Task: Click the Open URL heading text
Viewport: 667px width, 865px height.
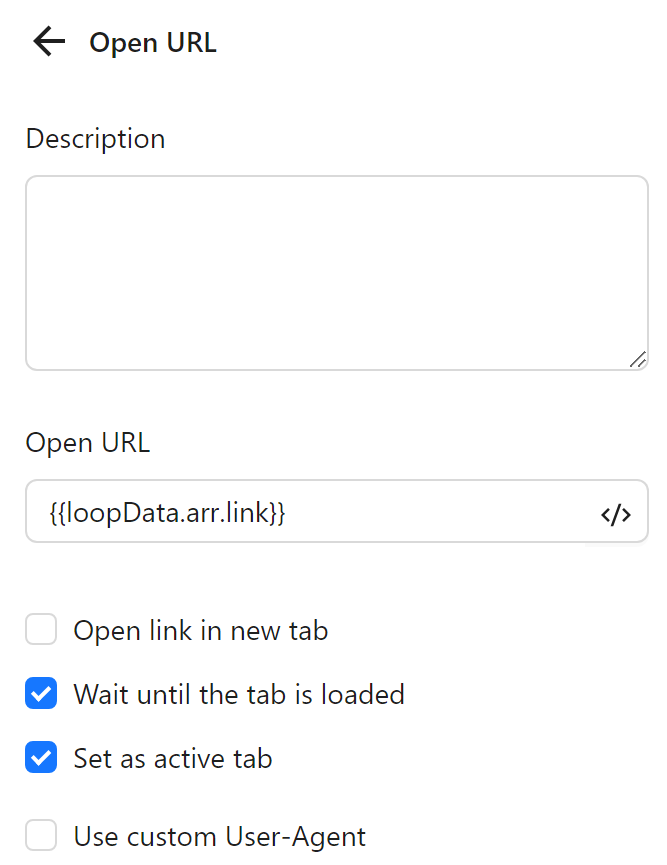Action: [x=152, y=42]
